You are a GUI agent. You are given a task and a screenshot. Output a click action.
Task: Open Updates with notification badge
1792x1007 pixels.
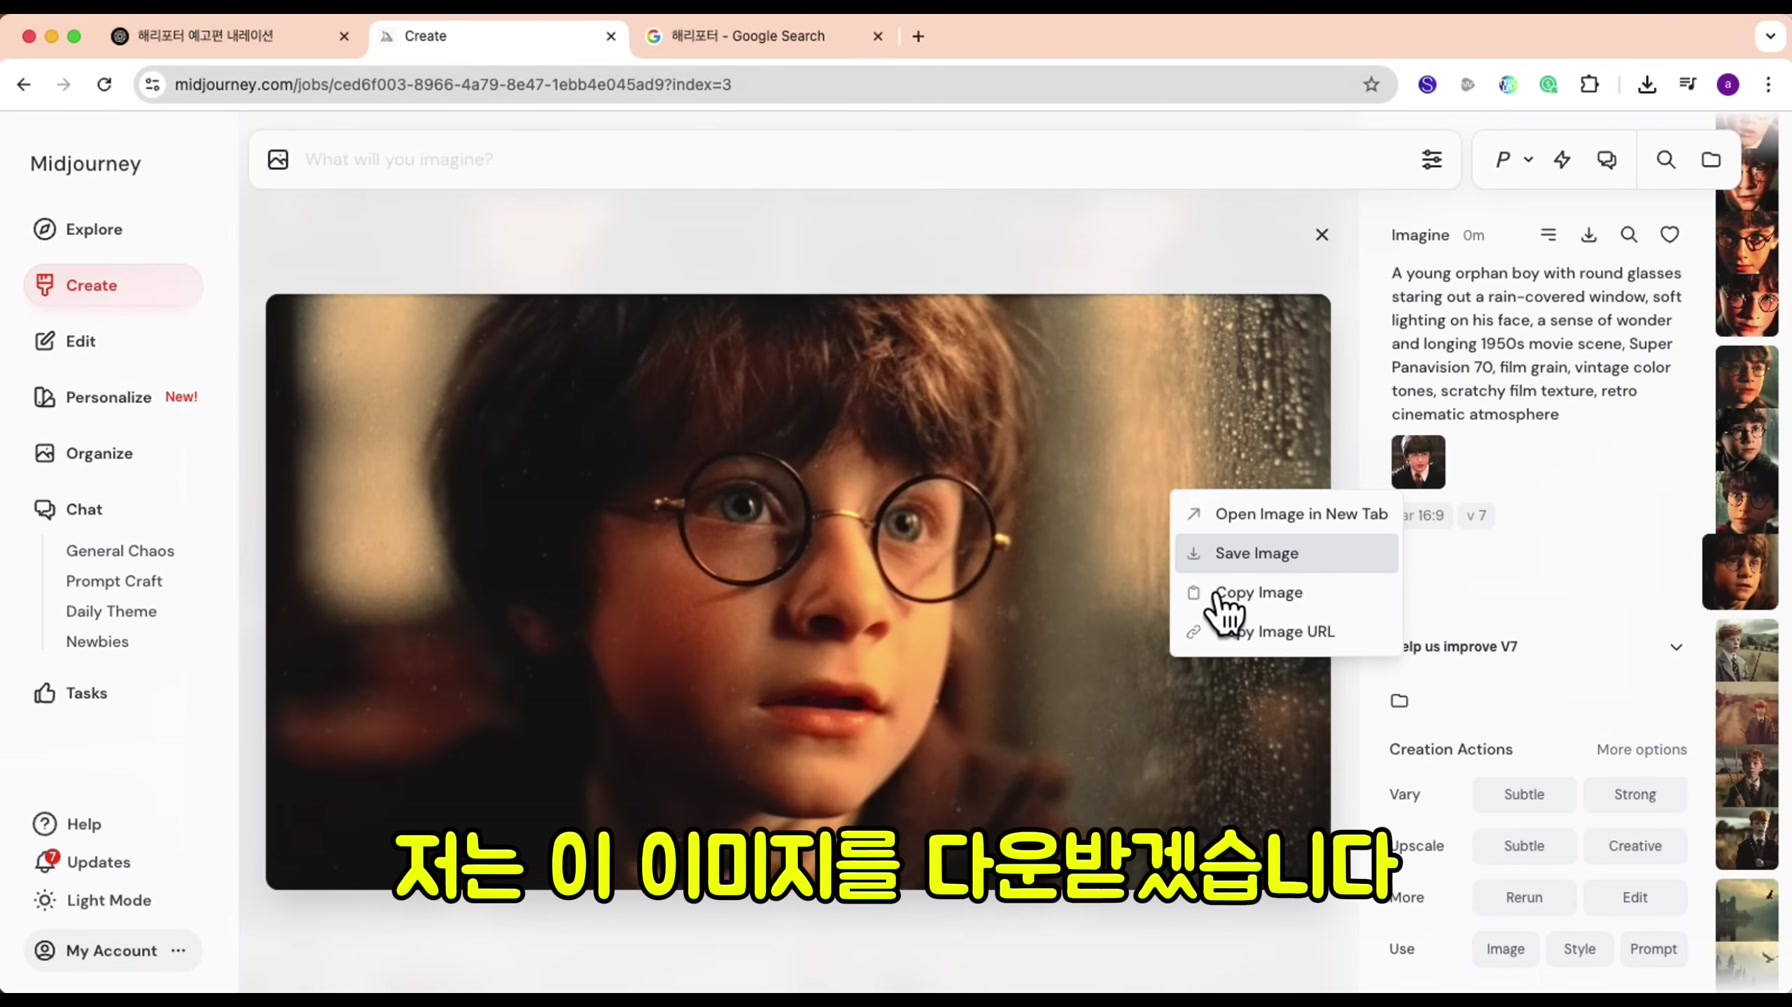tap(82, 862)
